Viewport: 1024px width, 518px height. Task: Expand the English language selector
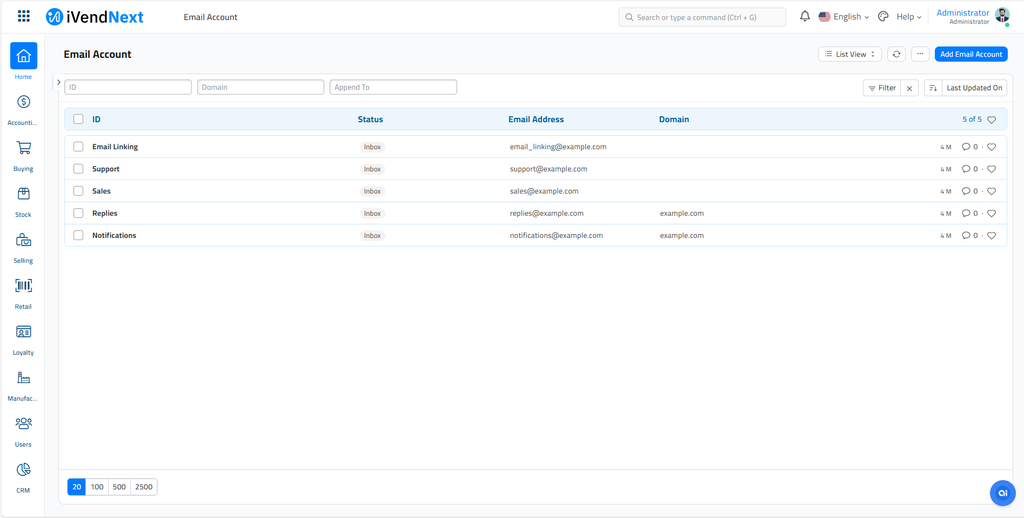[x=845, y=17]
